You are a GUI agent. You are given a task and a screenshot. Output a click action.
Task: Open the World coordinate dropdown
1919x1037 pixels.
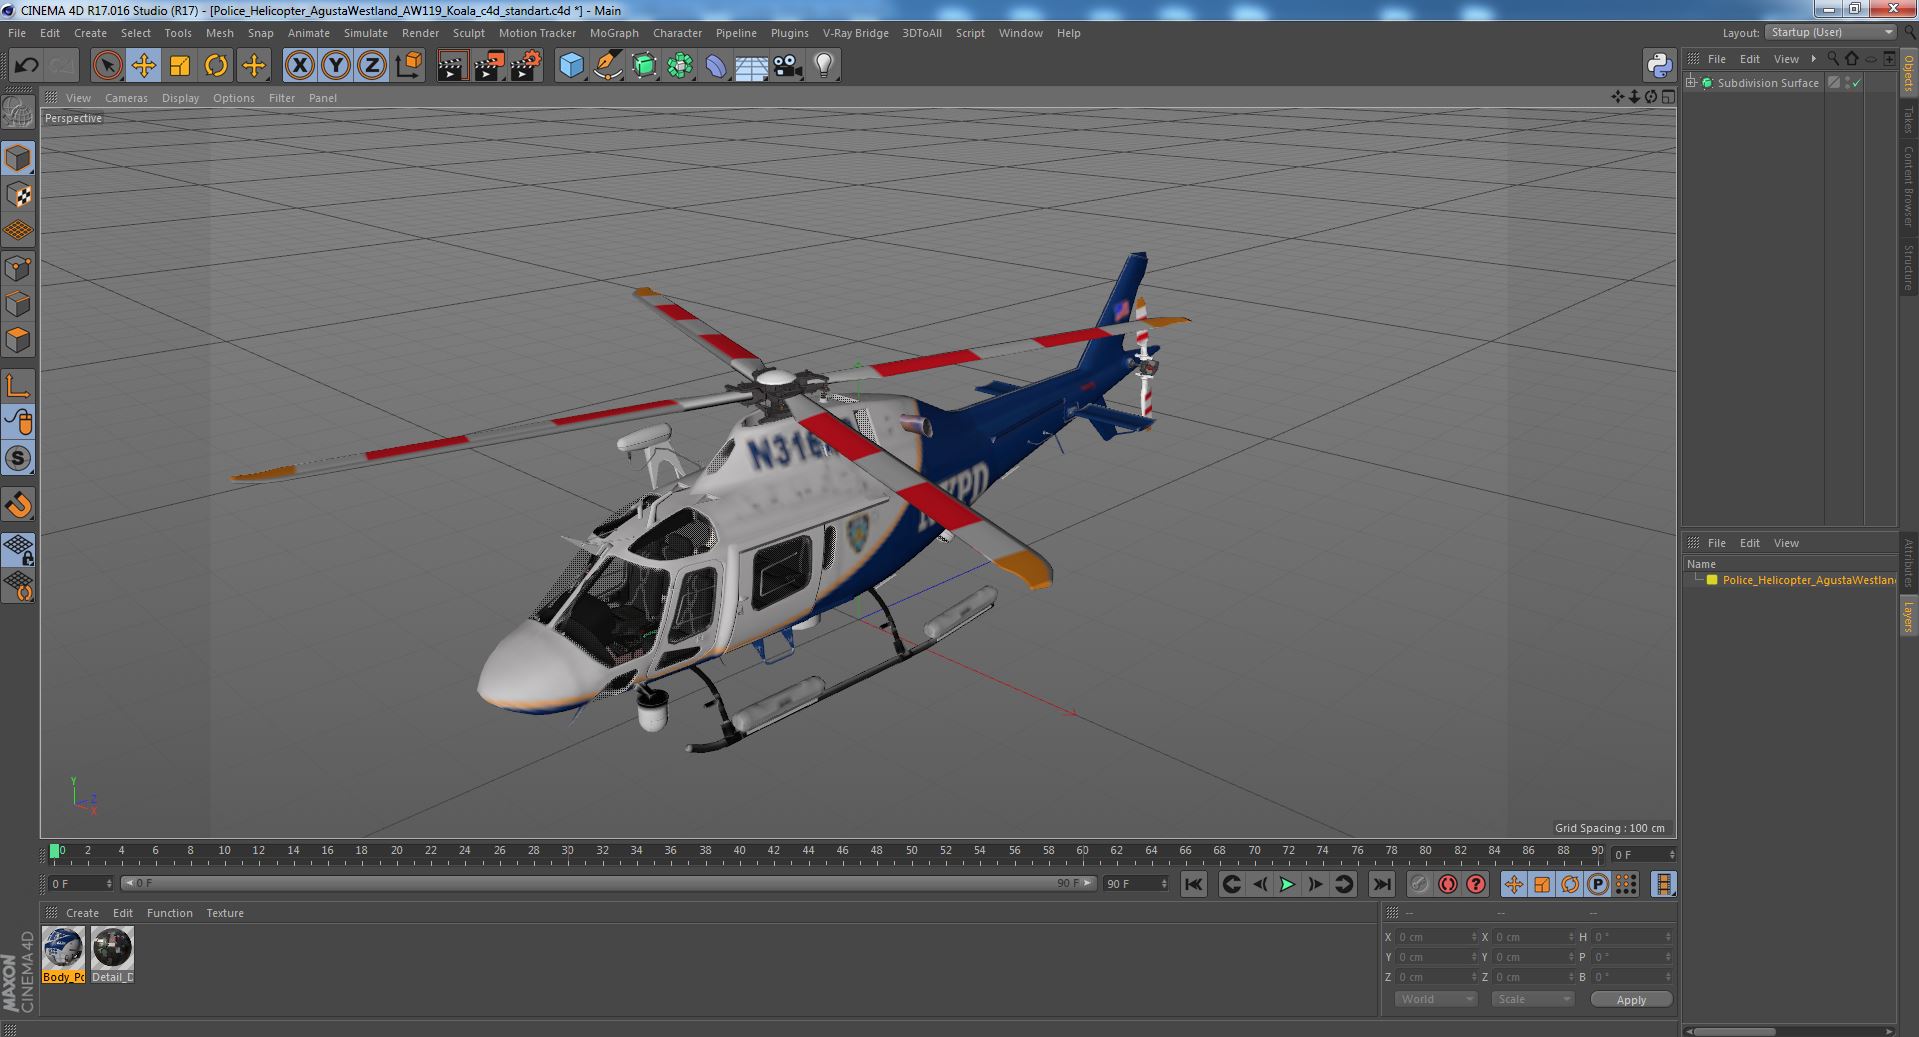click(1435, 999)
